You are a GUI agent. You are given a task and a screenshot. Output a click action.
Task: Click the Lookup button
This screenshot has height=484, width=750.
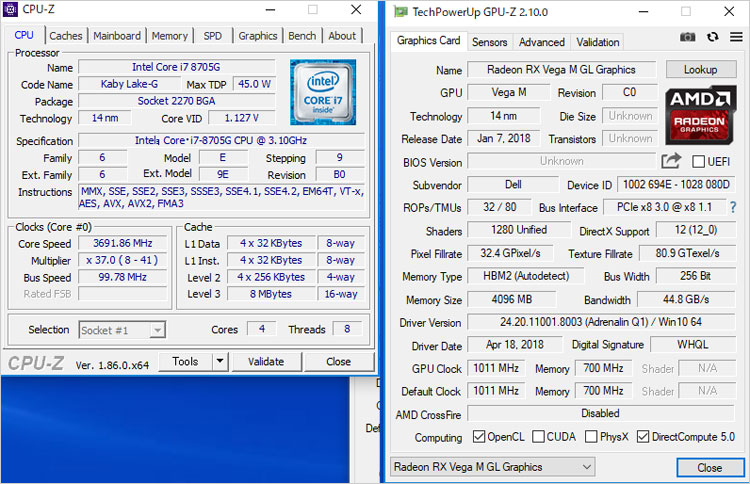point(701,70)
